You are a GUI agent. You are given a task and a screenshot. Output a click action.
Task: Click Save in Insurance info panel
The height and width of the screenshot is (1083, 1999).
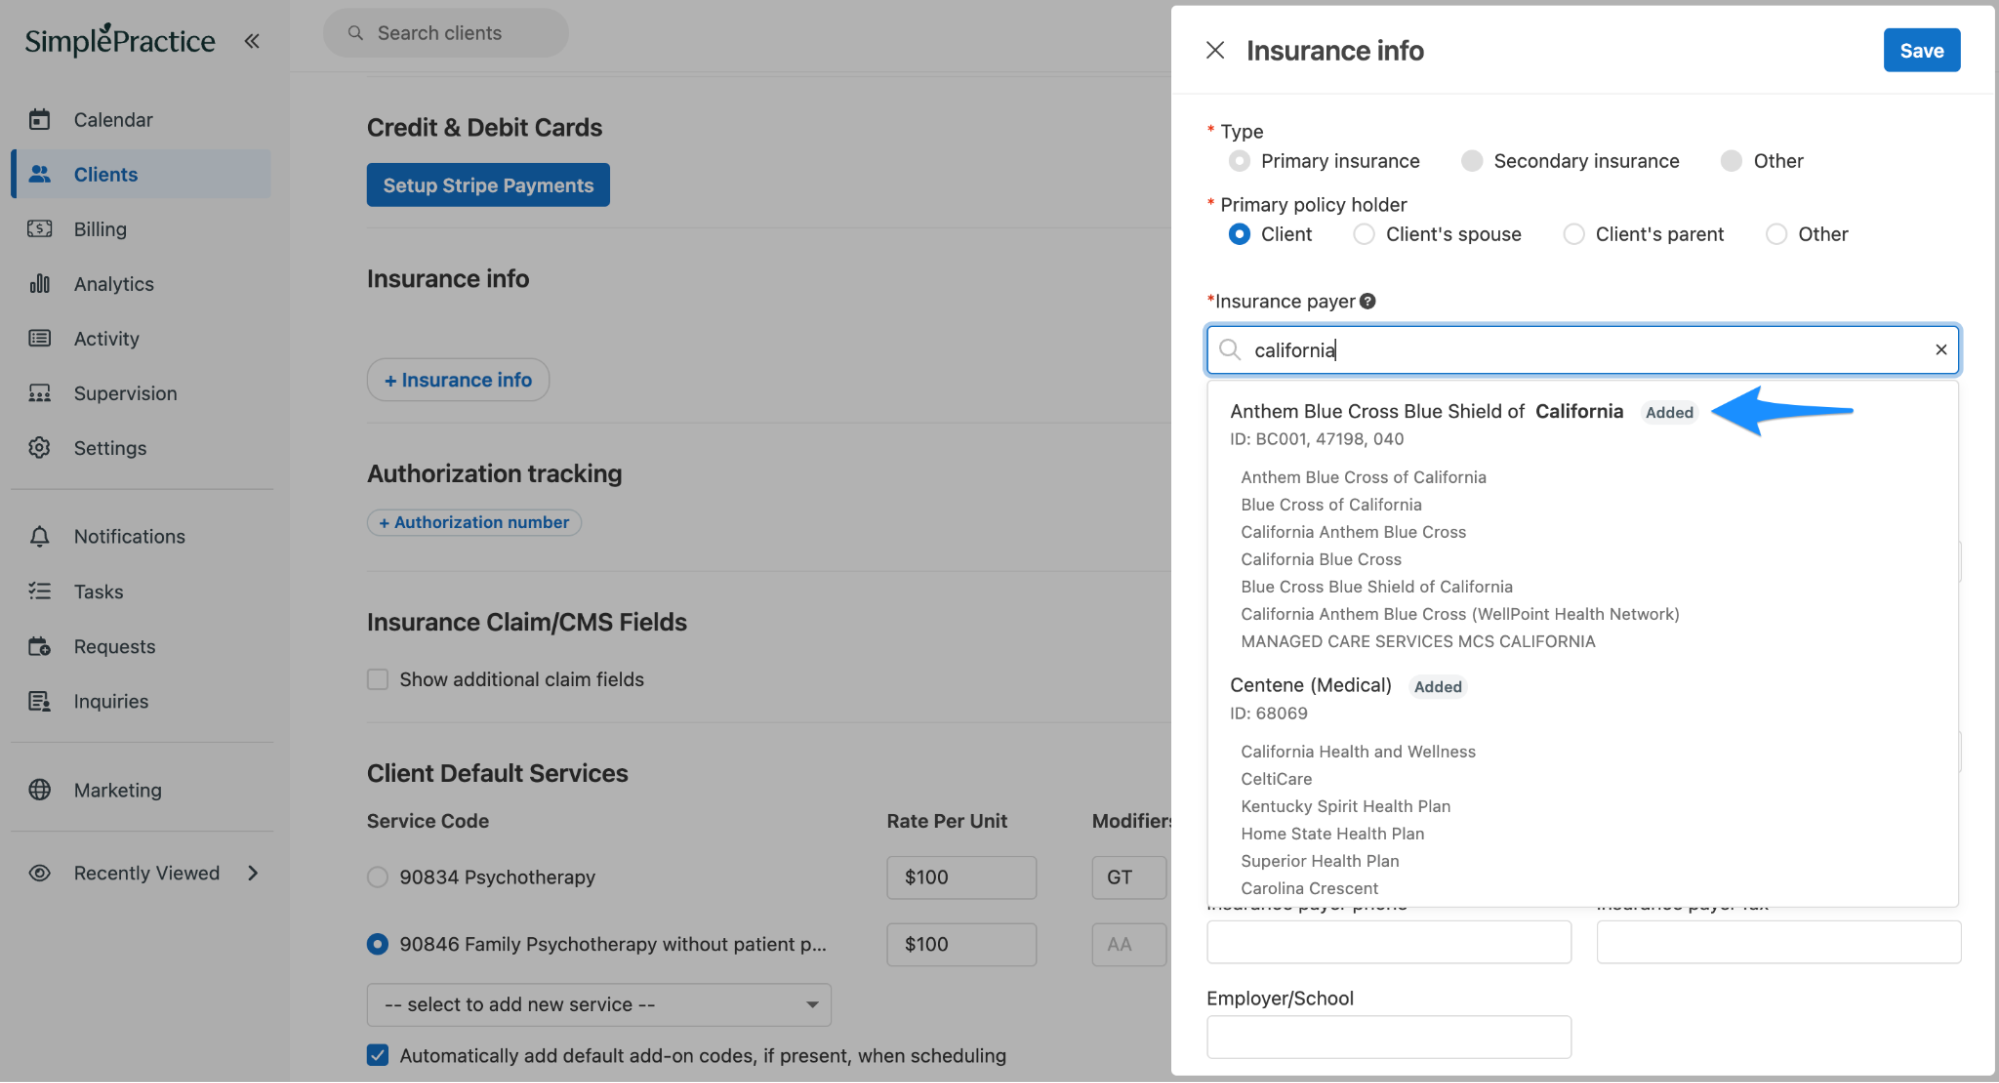(1921, 50)
